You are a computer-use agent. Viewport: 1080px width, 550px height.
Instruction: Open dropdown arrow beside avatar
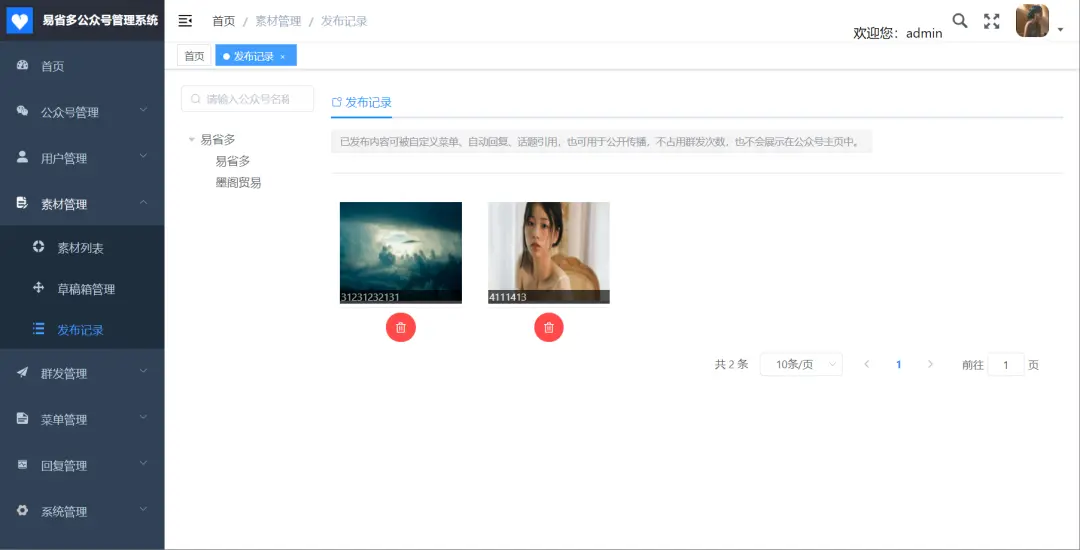1061,30
